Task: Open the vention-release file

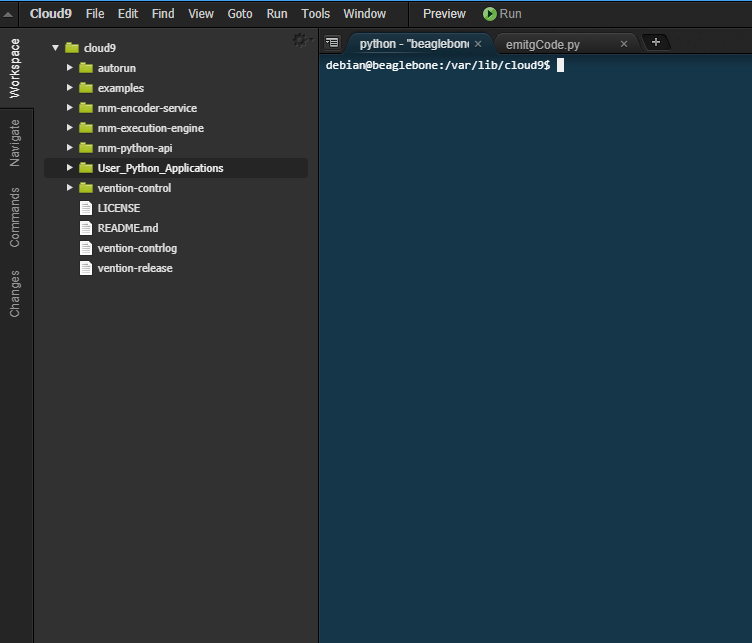Action: (135, 268)
